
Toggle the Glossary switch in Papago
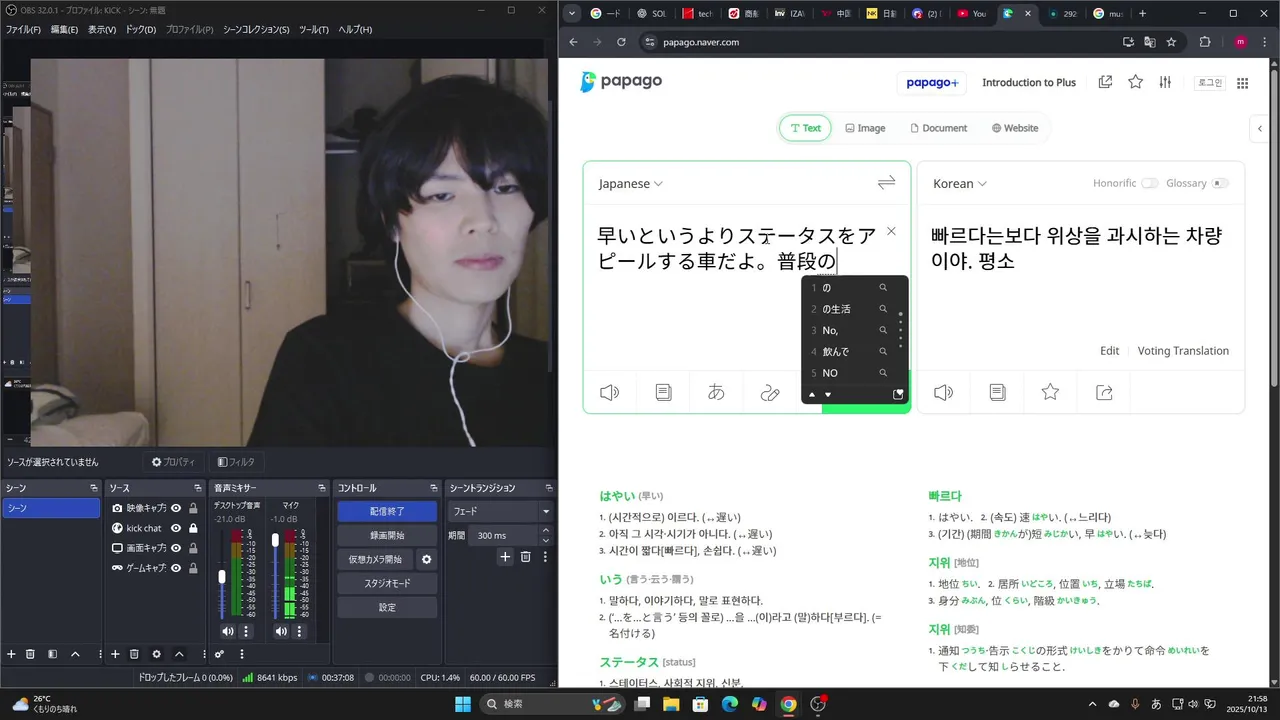[1220, 183]
